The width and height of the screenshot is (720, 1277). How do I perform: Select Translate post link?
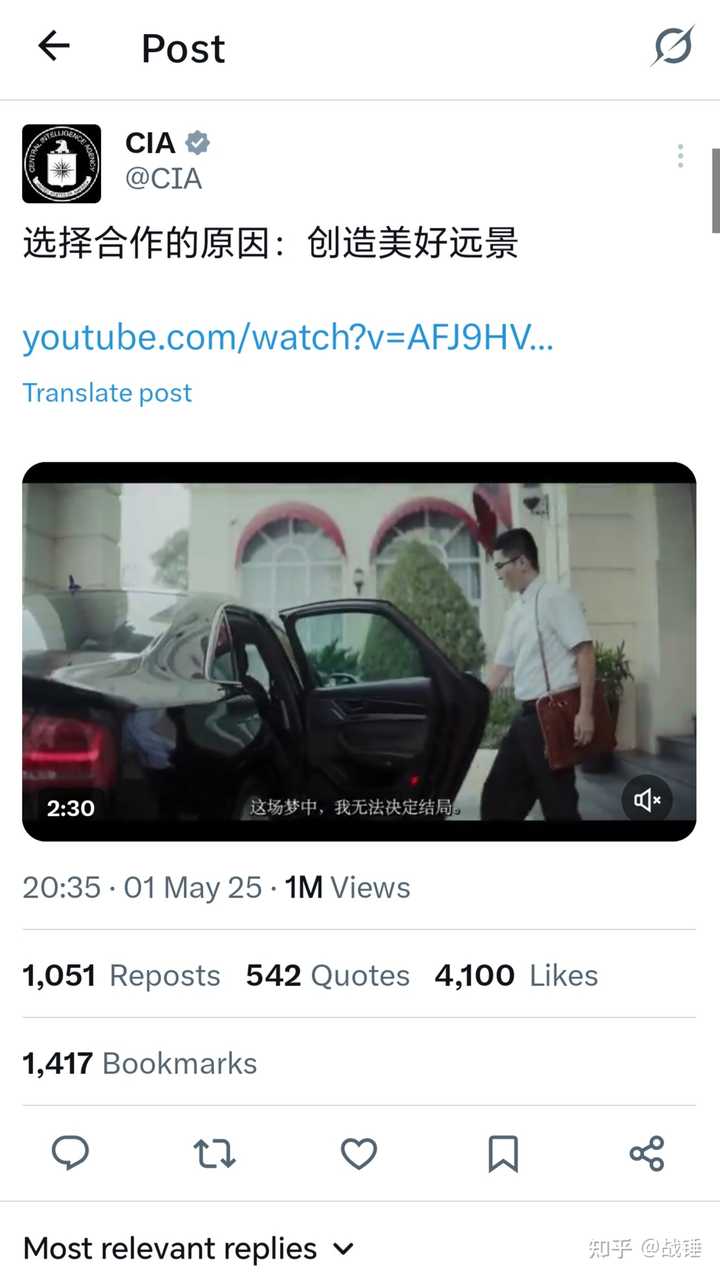pyautogui.click(x=107, y=393)
